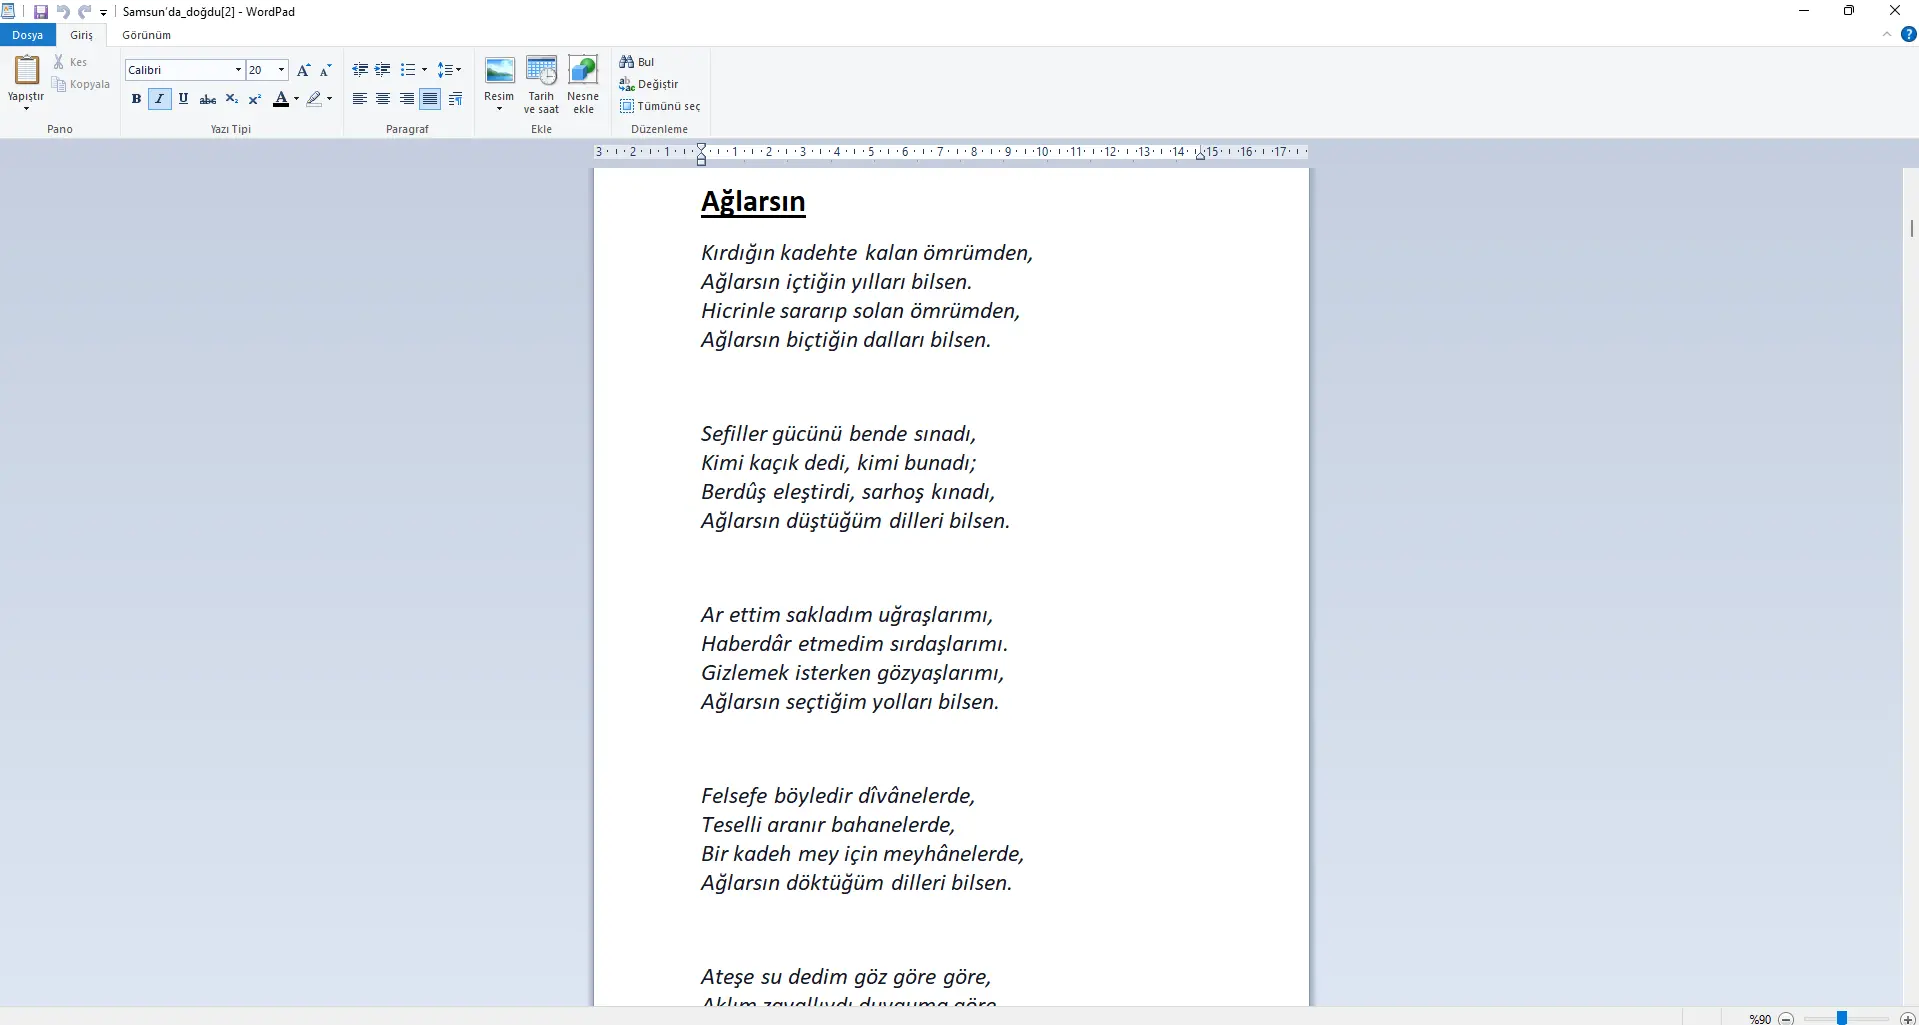Click Tümünü seç to select all
This screenshot has width=1919, height=1025.
point(660,106)
